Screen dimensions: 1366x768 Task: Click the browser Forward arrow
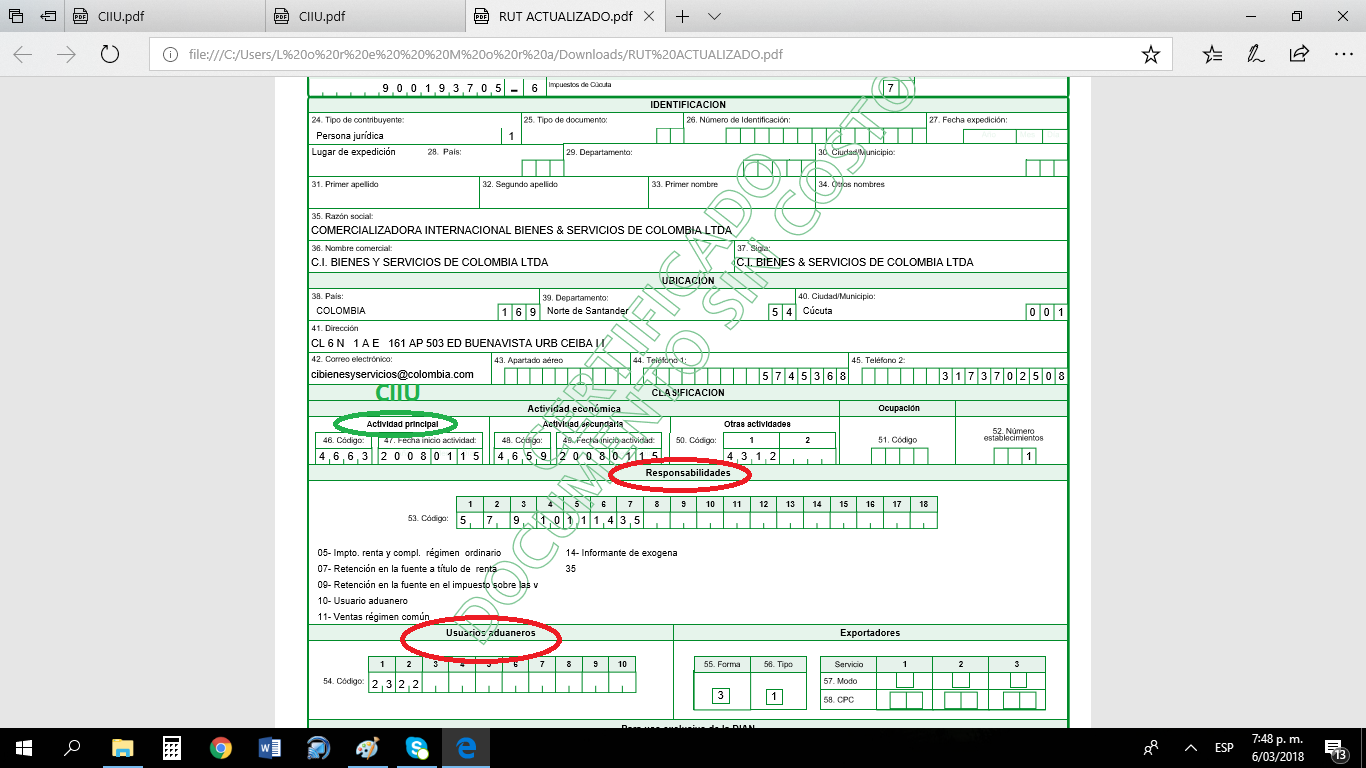tap(66, 54)
